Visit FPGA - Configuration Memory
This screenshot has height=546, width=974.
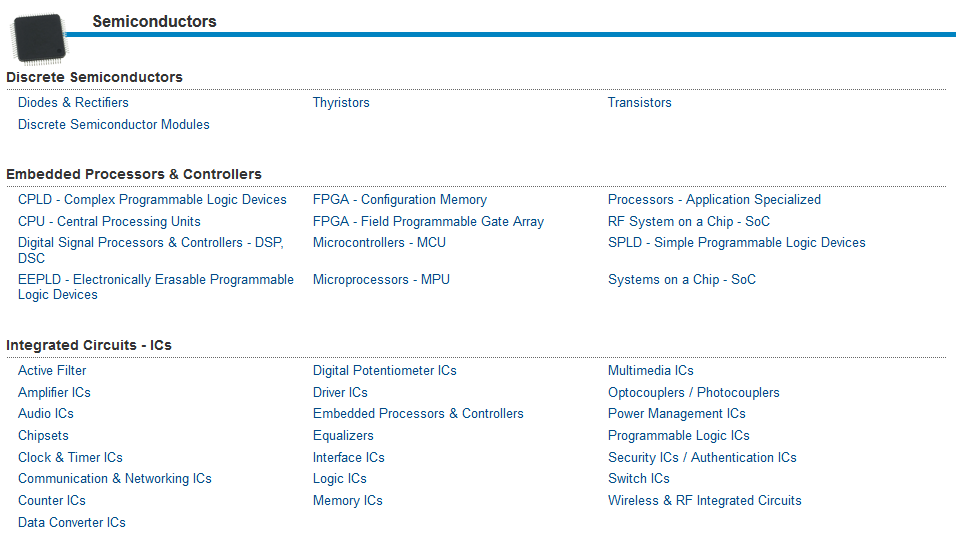pos(399,199)
